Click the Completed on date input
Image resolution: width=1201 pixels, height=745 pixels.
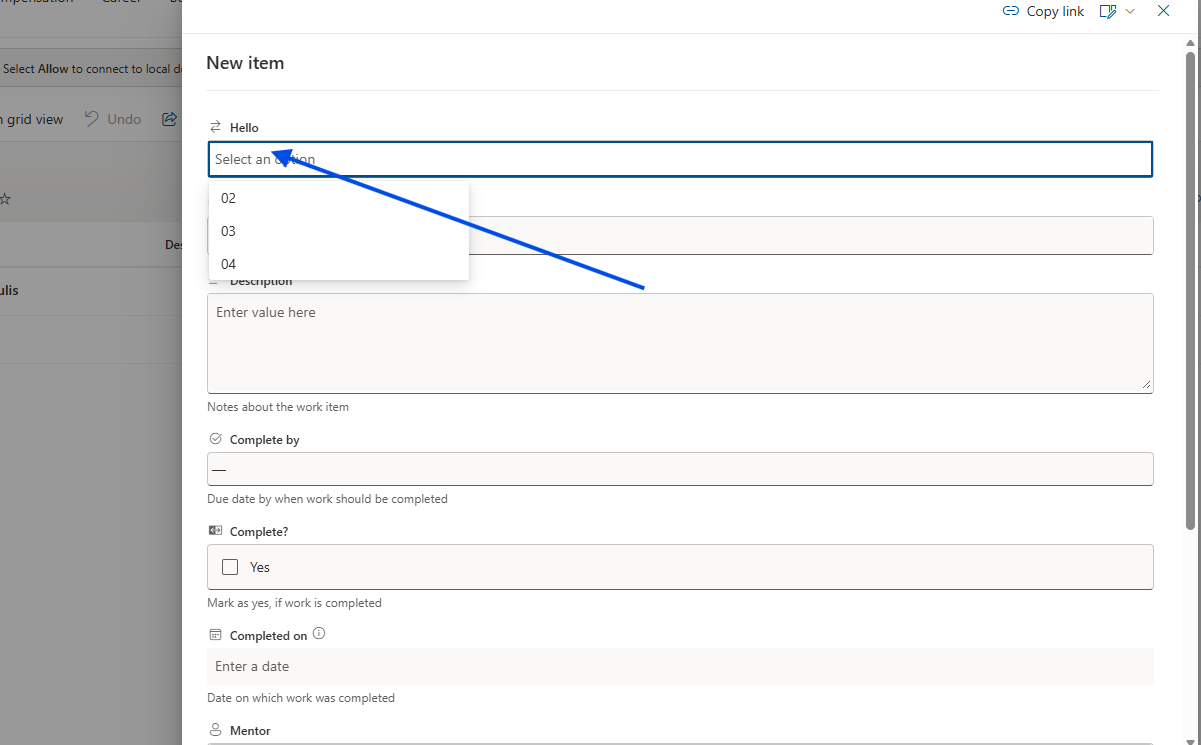click(x=680, y=666)
